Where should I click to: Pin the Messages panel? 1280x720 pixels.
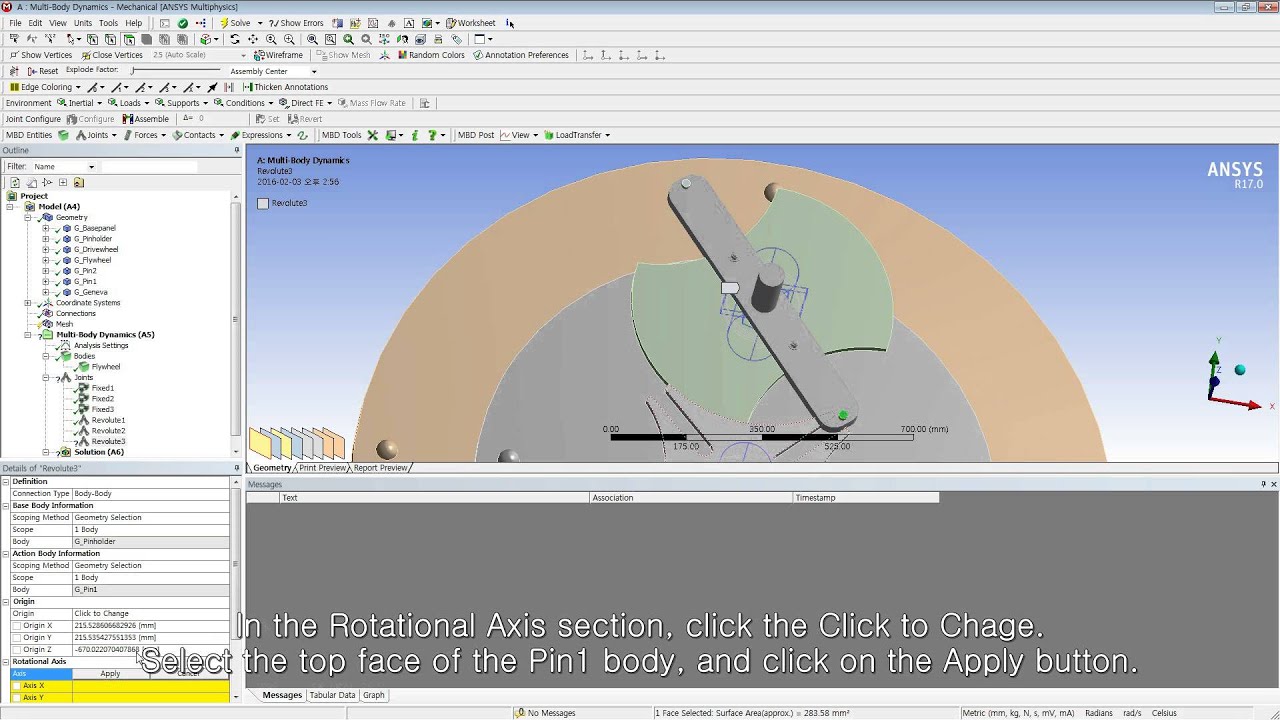point(1263,484)
